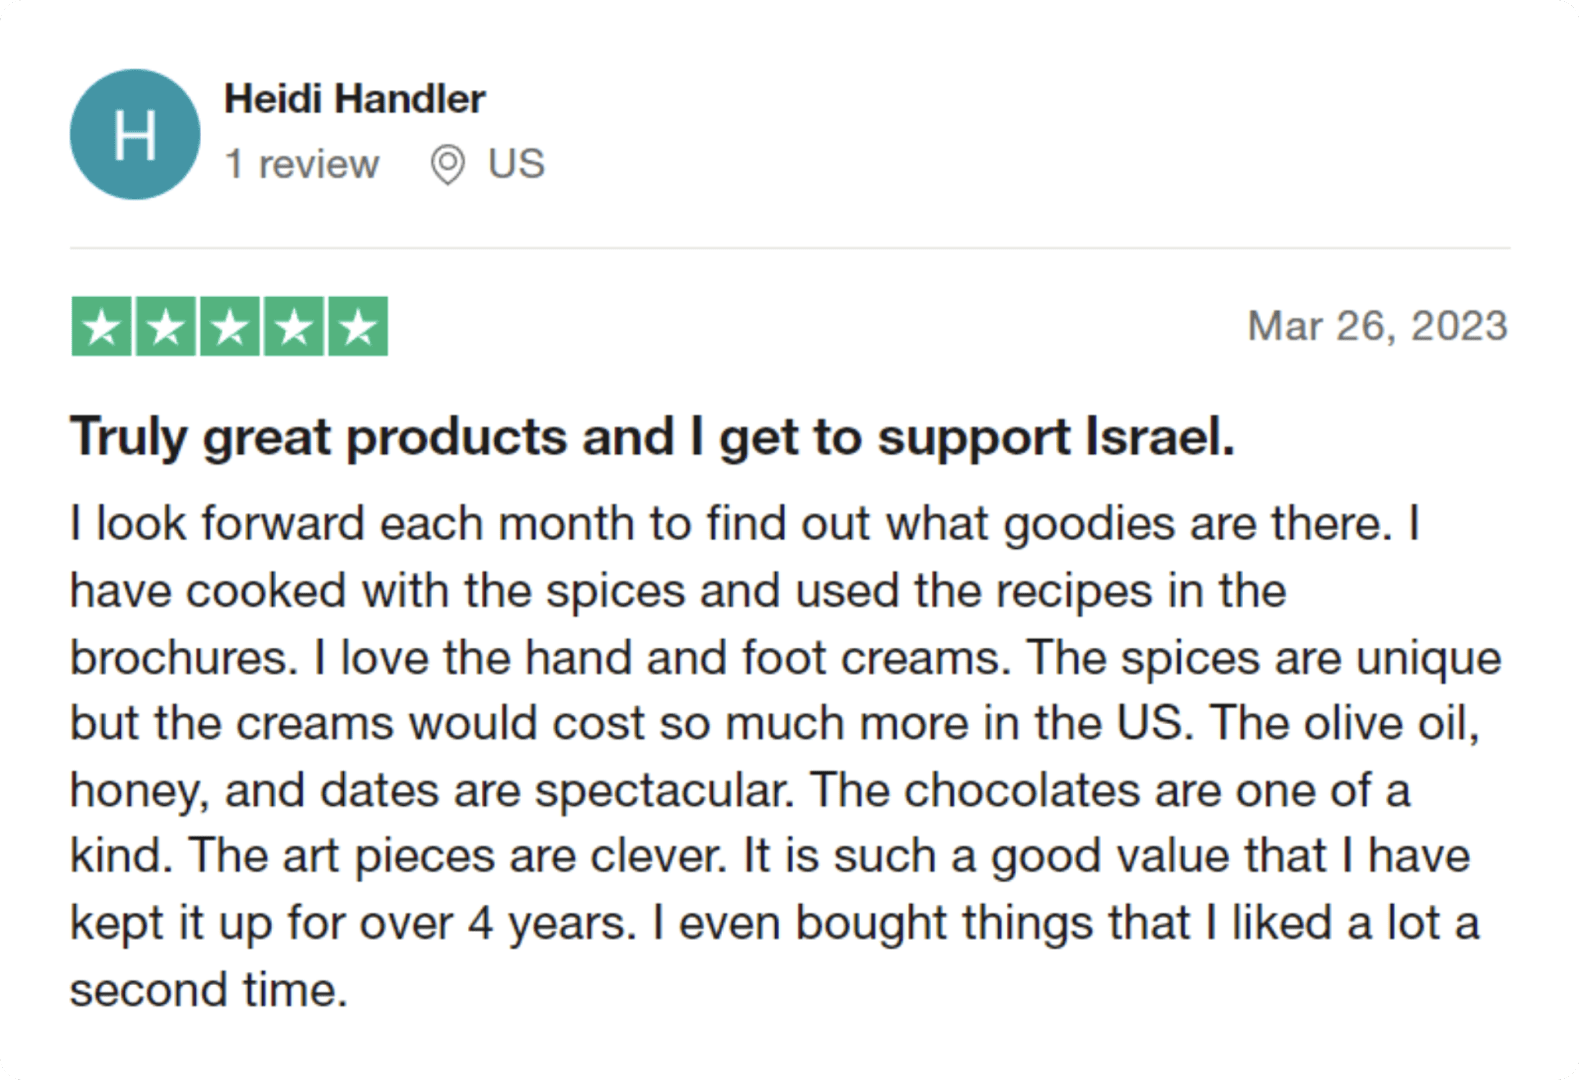The height and width of the screenshot is (1080, 1580).
Task: Click the round teal H avatar
Action: click(134, 134)
